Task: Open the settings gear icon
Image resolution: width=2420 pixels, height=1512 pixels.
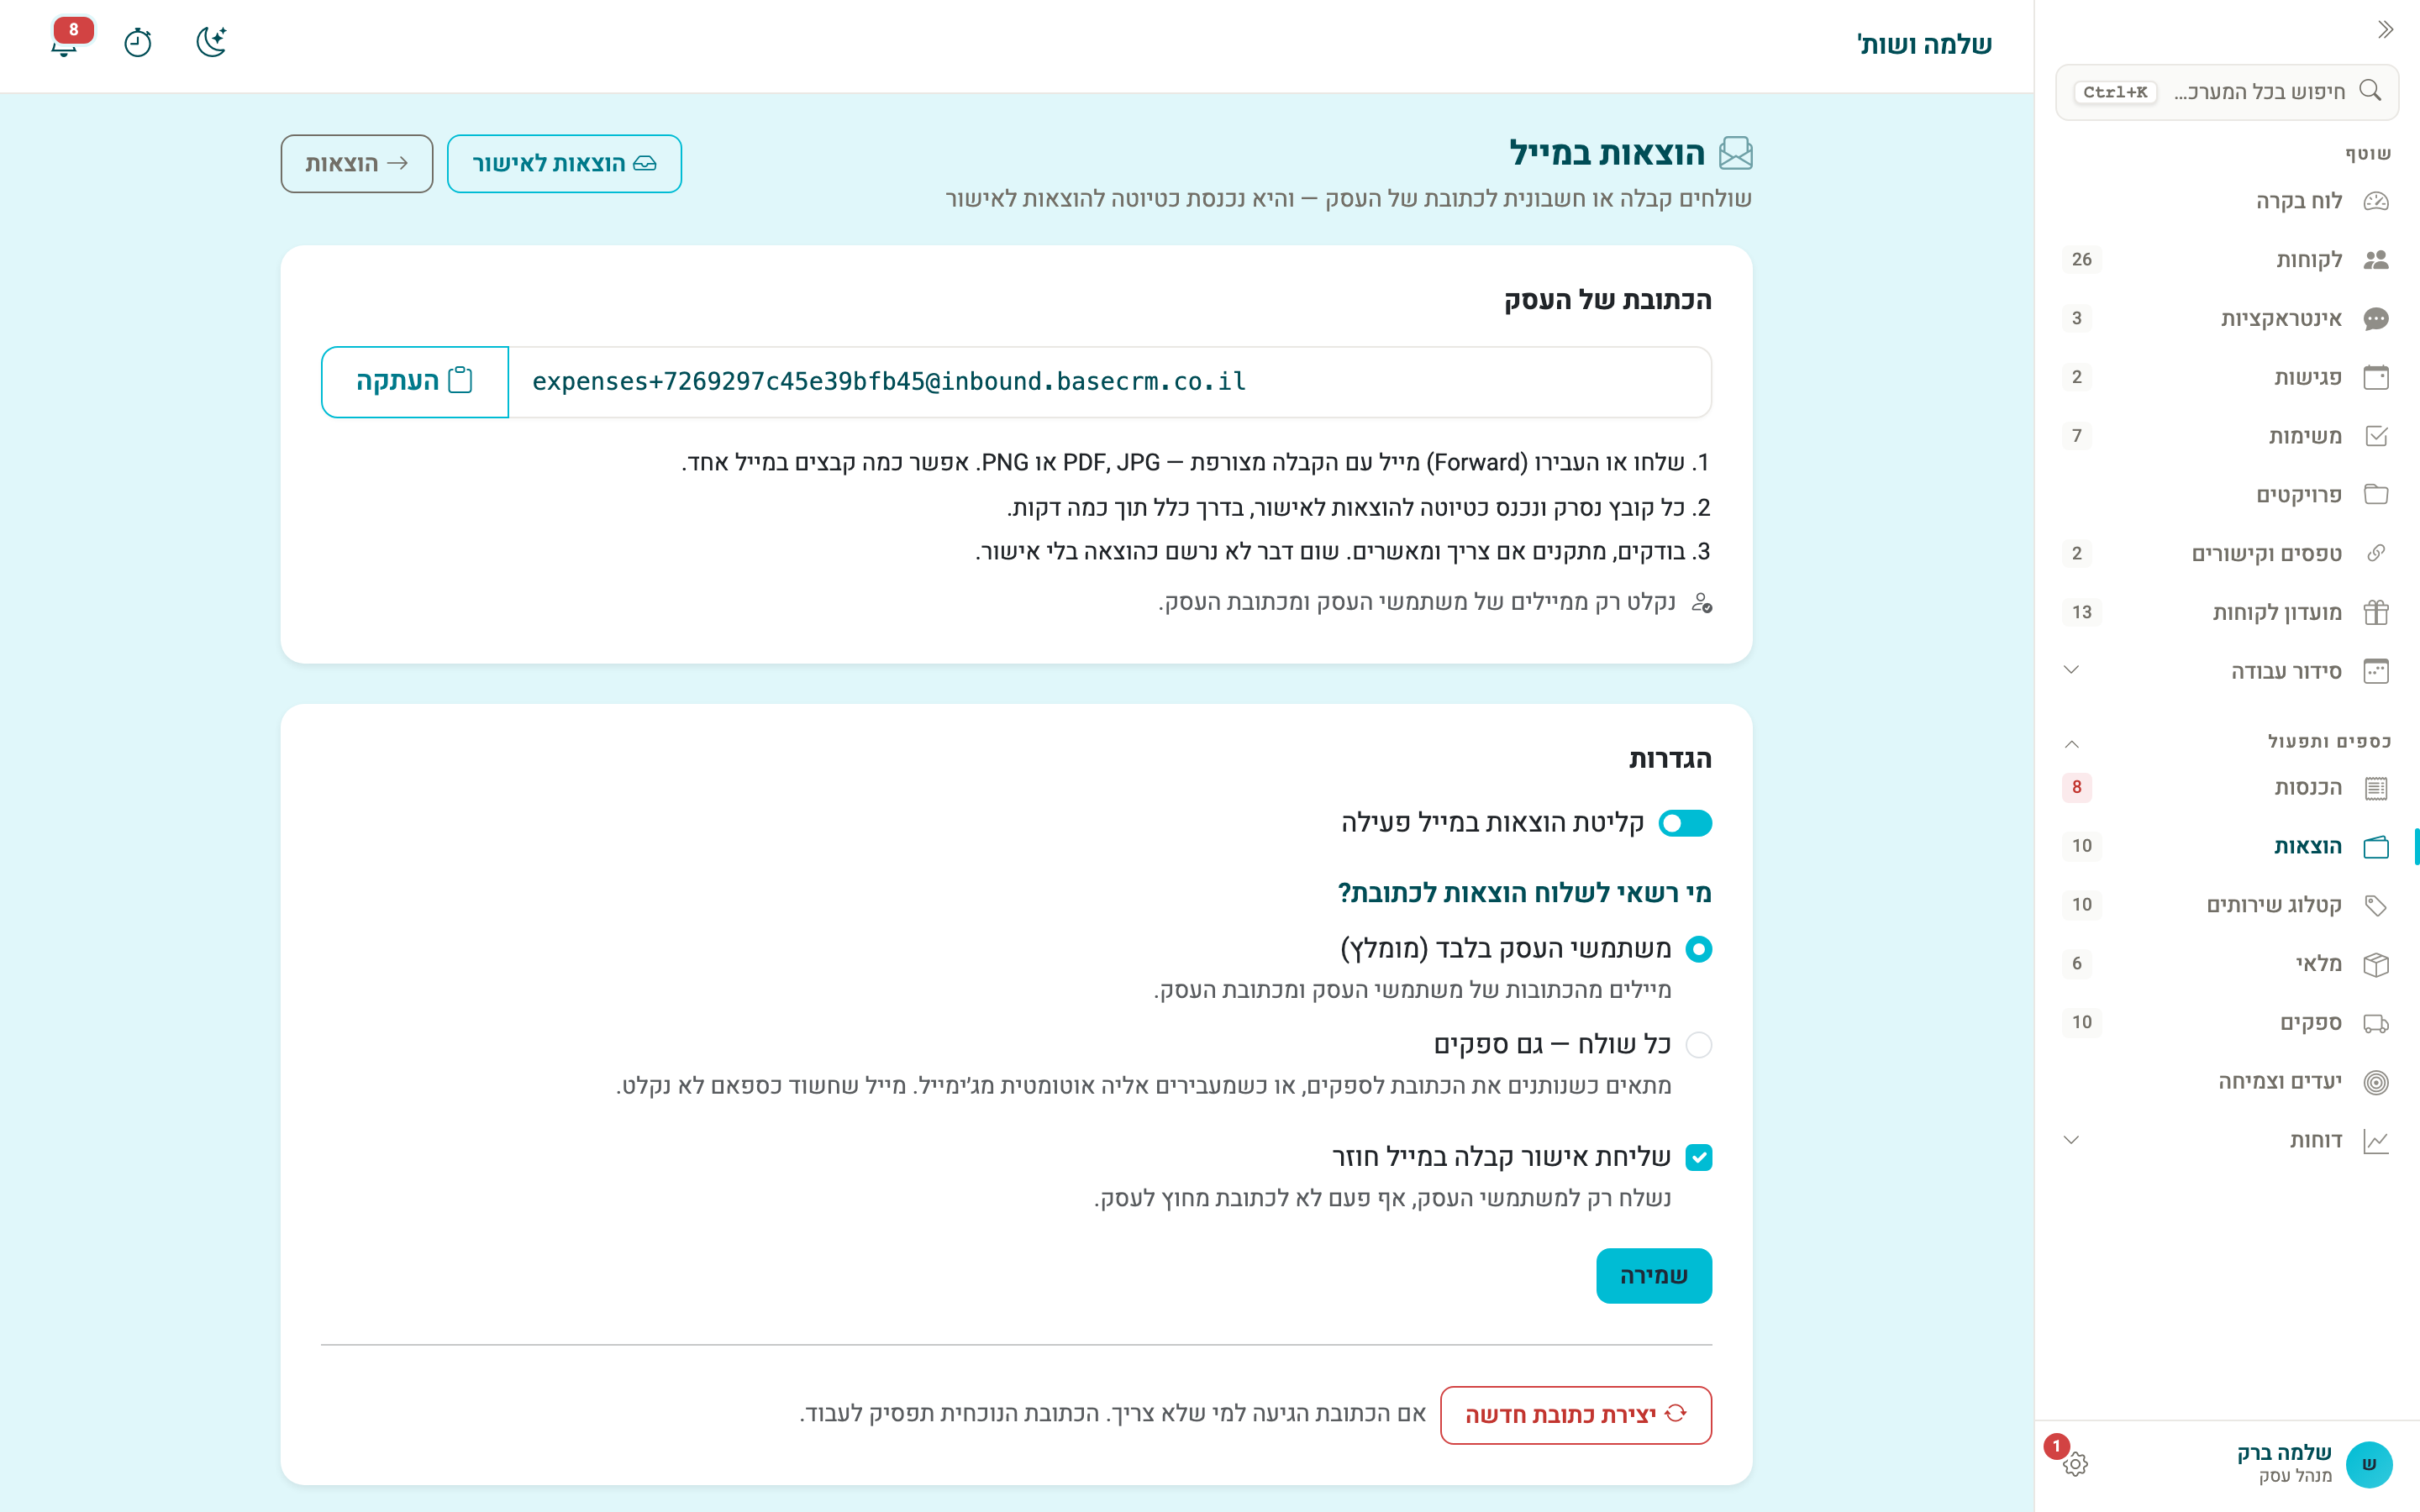Action: pyautogui.click(x=2075, y=1464)
